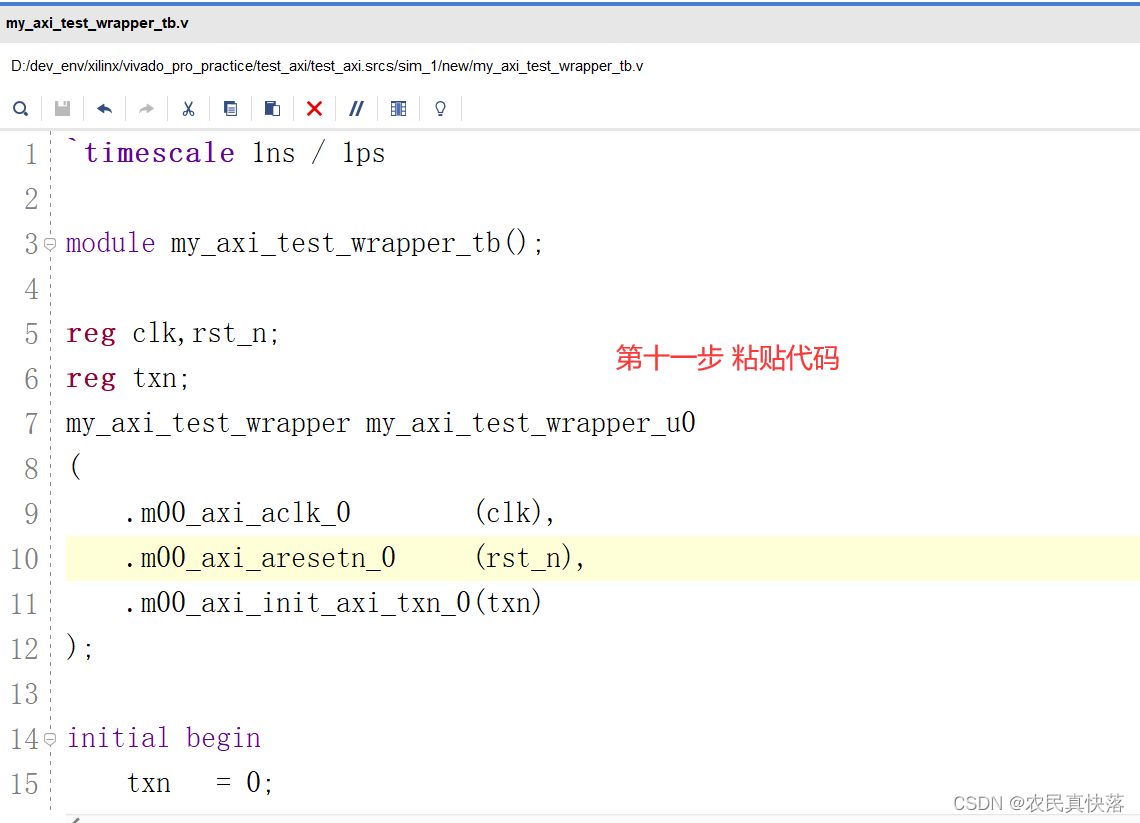The image size is (1140, 823).
Task: Click the timescale directive on line 1
Action: pos(160,153)
